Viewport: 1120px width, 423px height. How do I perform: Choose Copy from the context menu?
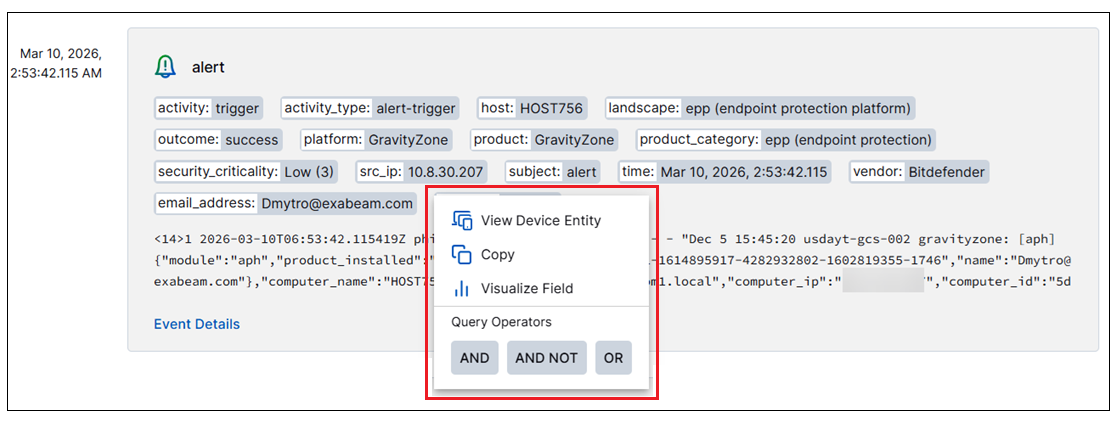[541, 254]
